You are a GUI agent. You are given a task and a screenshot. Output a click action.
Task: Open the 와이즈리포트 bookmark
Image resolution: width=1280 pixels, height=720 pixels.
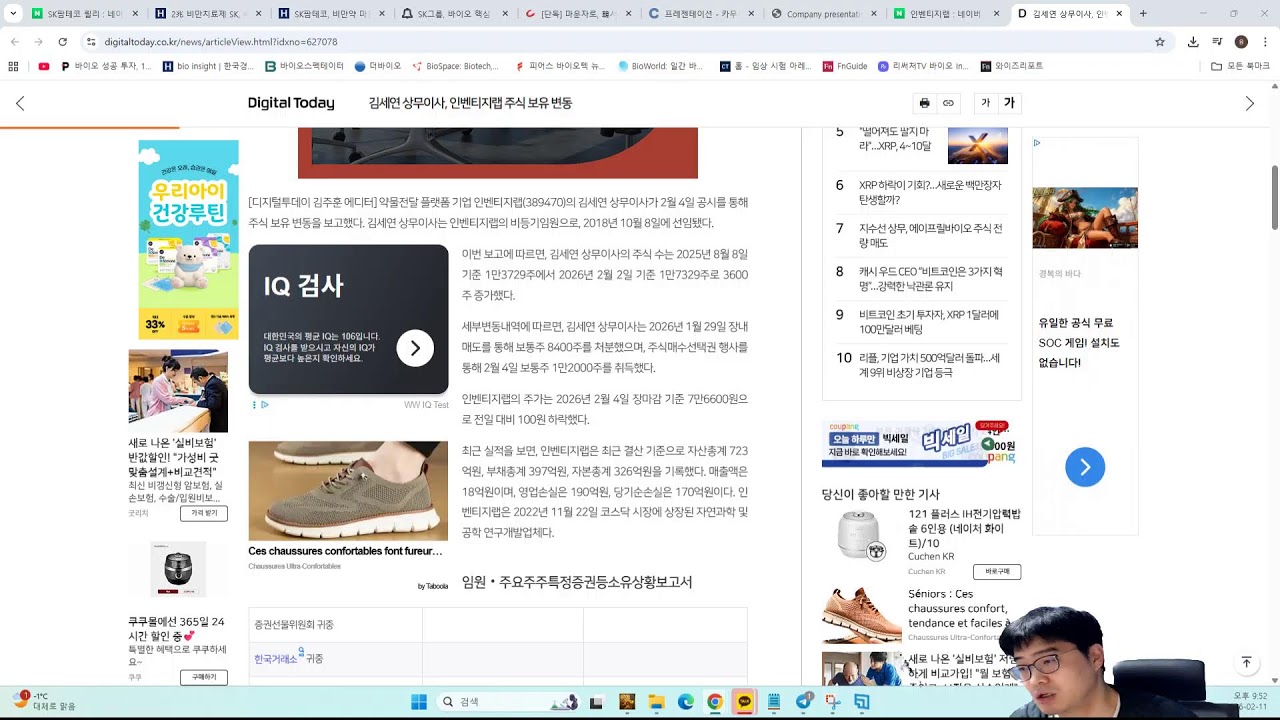1012,66
